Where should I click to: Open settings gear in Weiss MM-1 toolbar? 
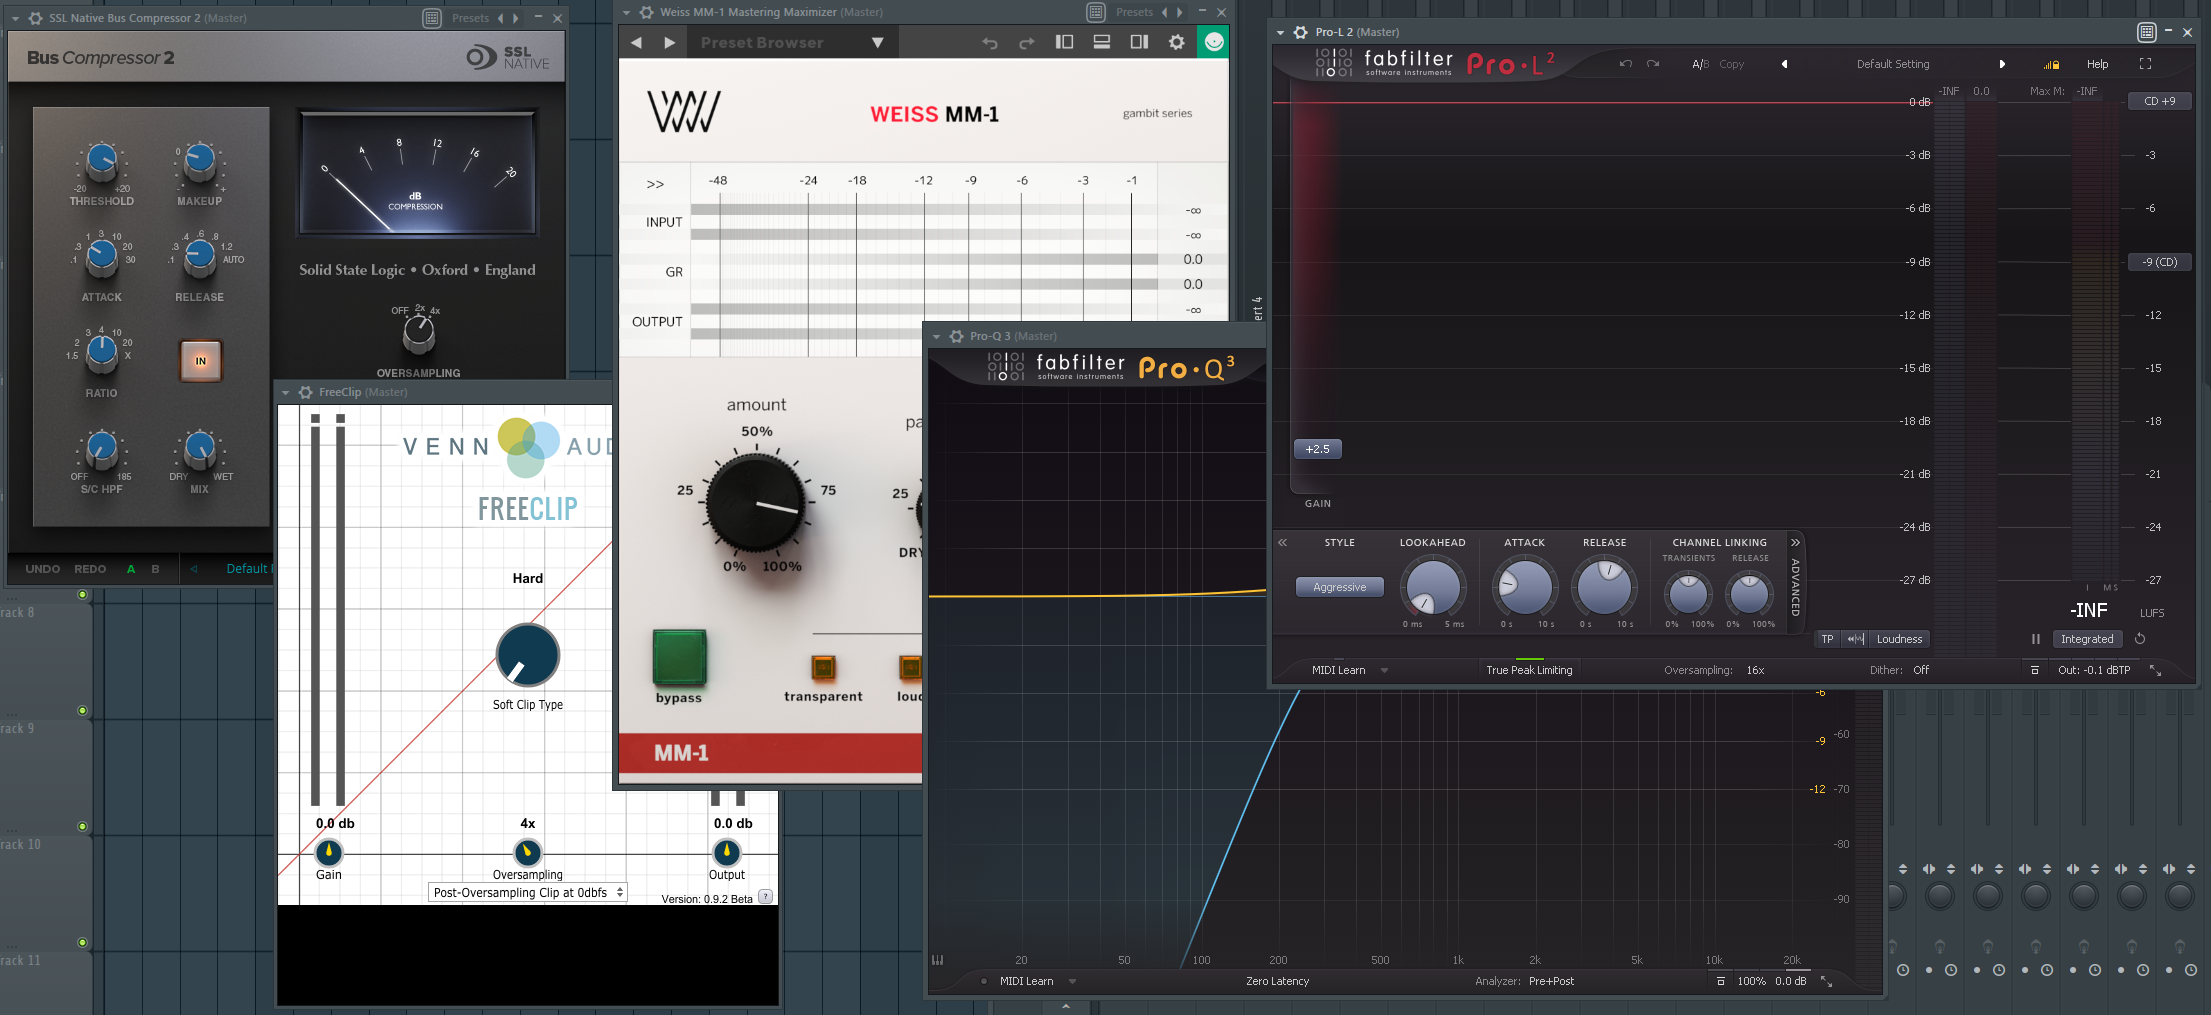[x=1177, y=42]
